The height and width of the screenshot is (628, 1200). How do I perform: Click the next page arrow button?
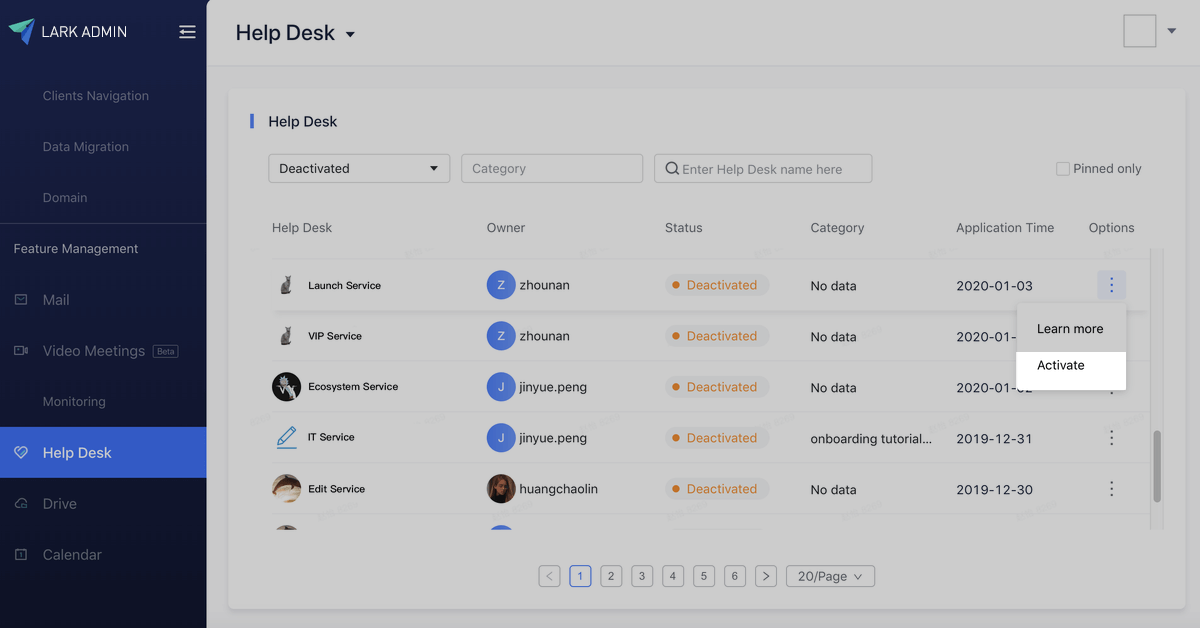click(x=766, y=576)
